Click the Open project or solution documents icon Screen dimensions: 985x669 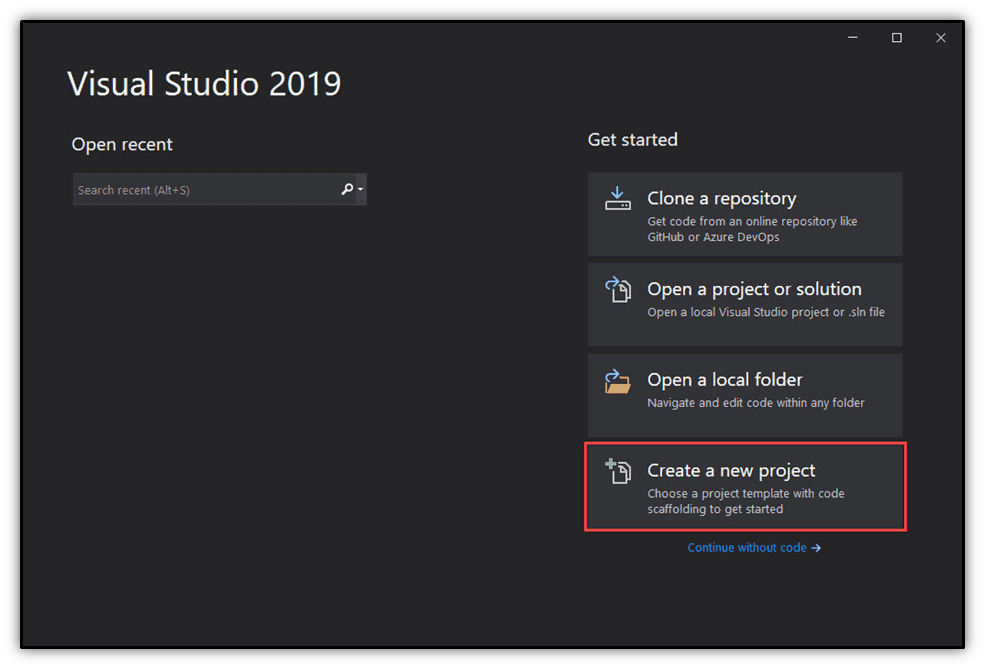(620, 289)
